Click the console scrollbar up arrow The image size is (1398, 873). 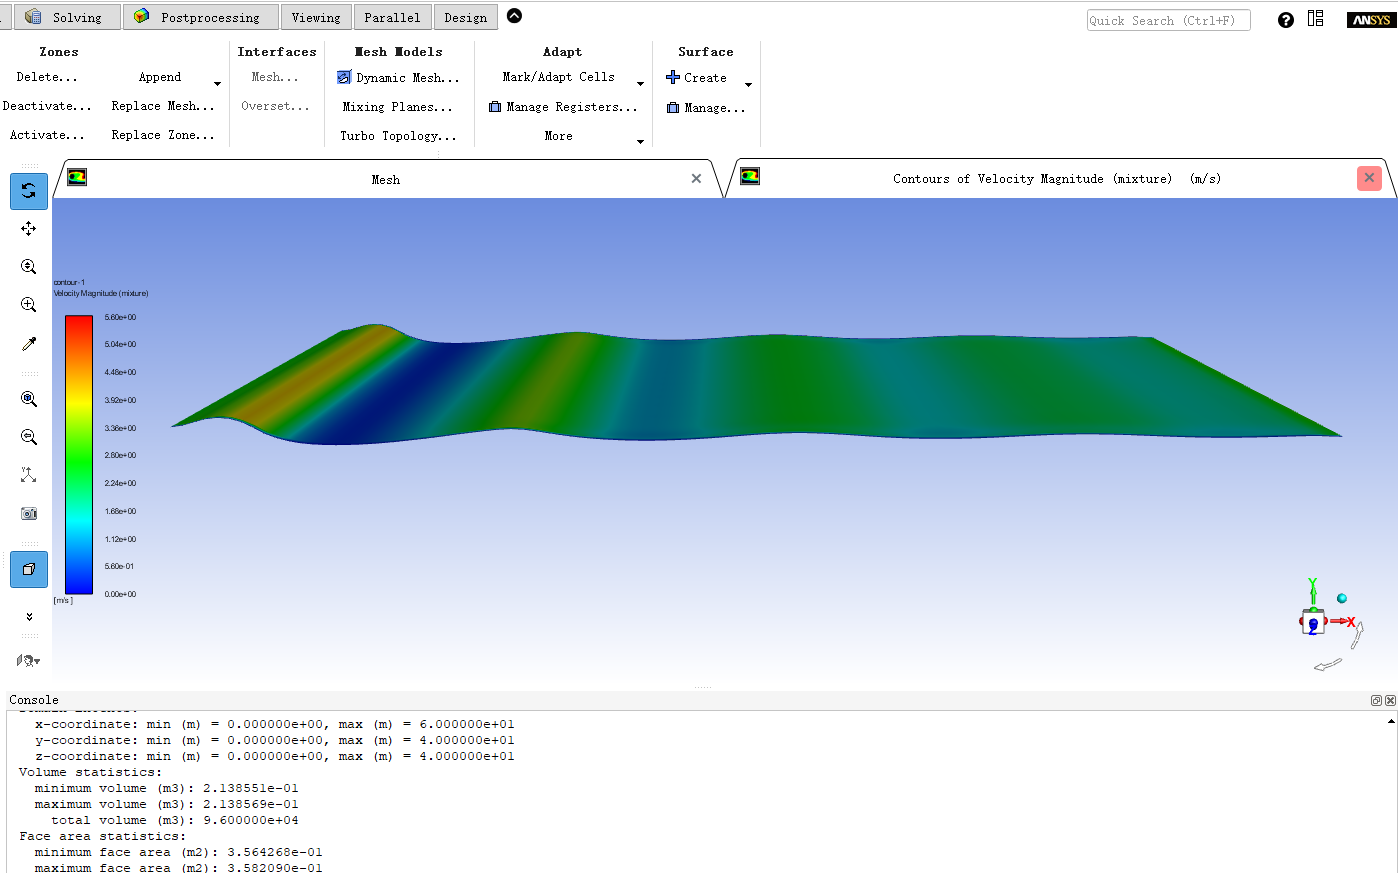[x=1391, y=720]
